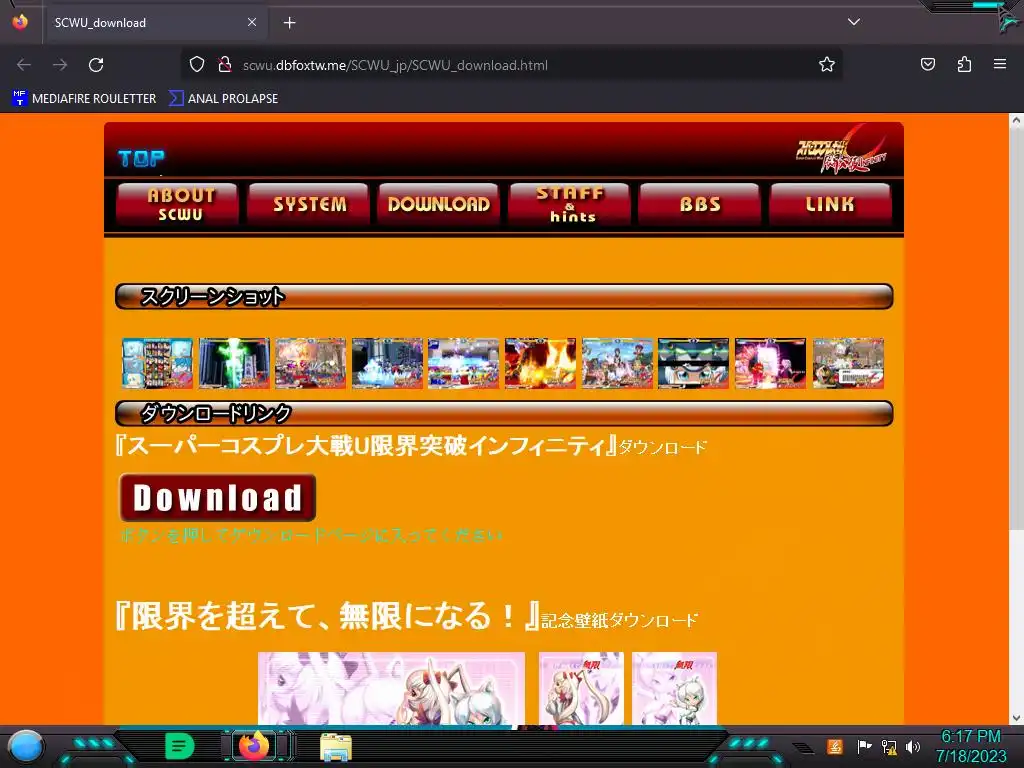Open the orange tray icon
This screenshot has width=1024, height=768.
[835, 746]
